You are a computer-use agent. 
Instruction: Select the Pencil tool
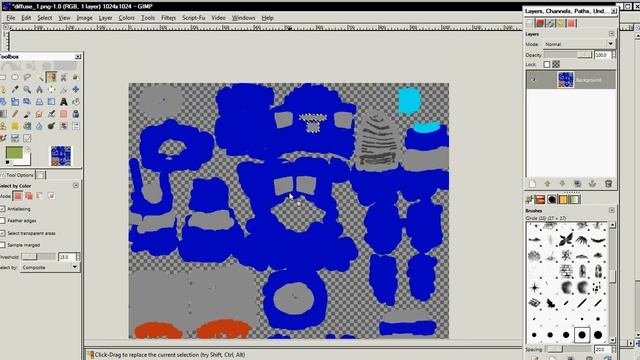tap(15, 114)
